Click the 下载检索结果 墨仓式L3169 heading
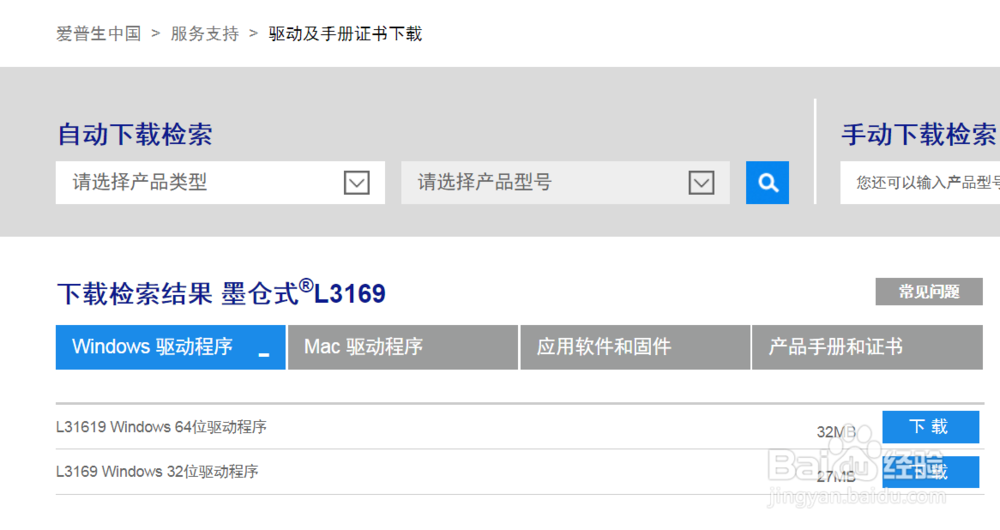 click(221, 293)
